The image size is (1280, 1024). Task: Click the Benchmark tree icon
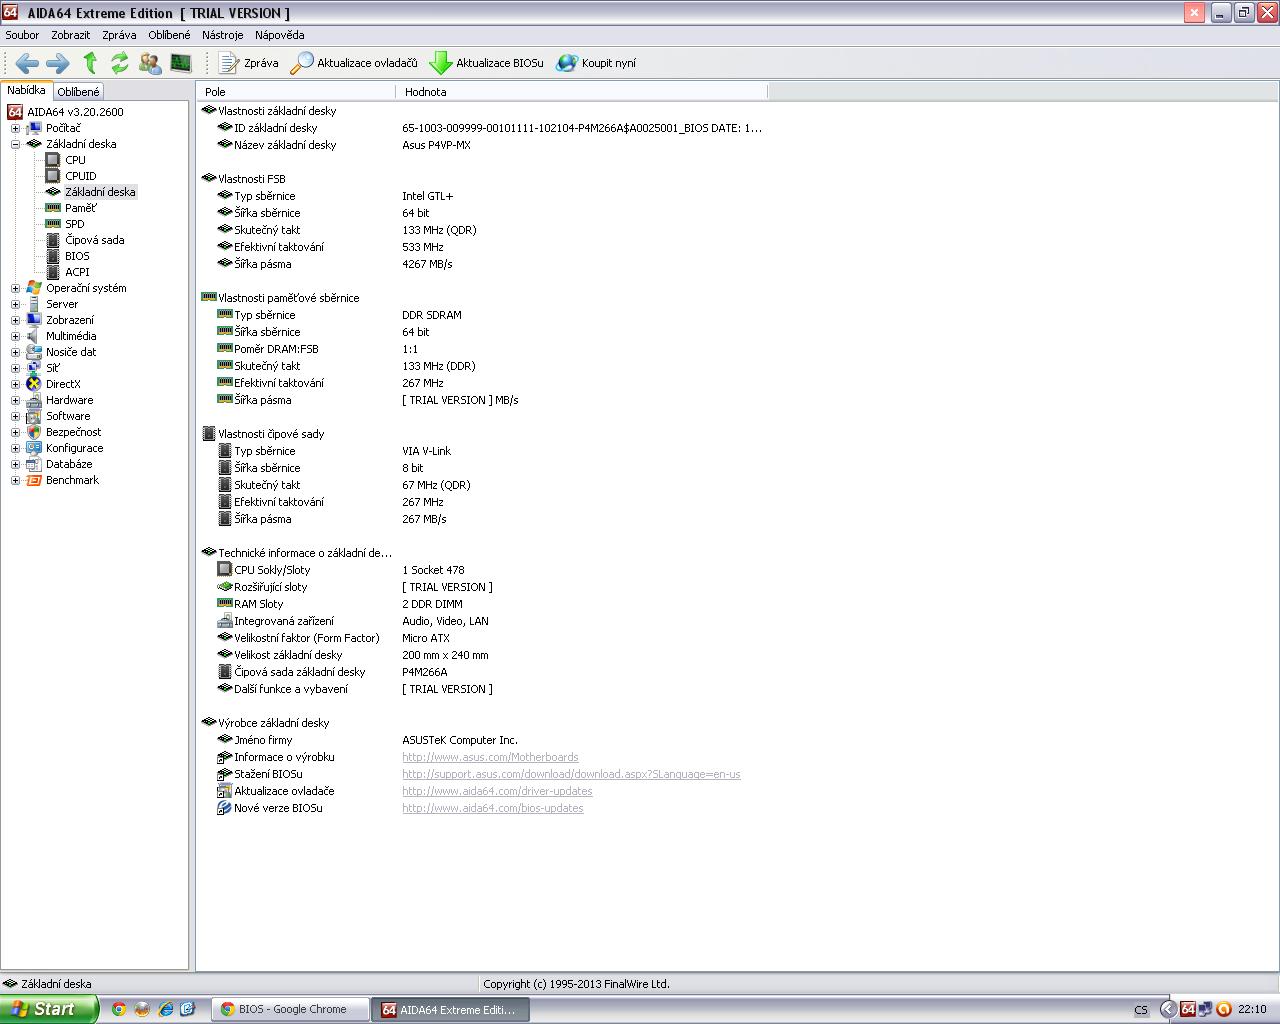[34, 480]
